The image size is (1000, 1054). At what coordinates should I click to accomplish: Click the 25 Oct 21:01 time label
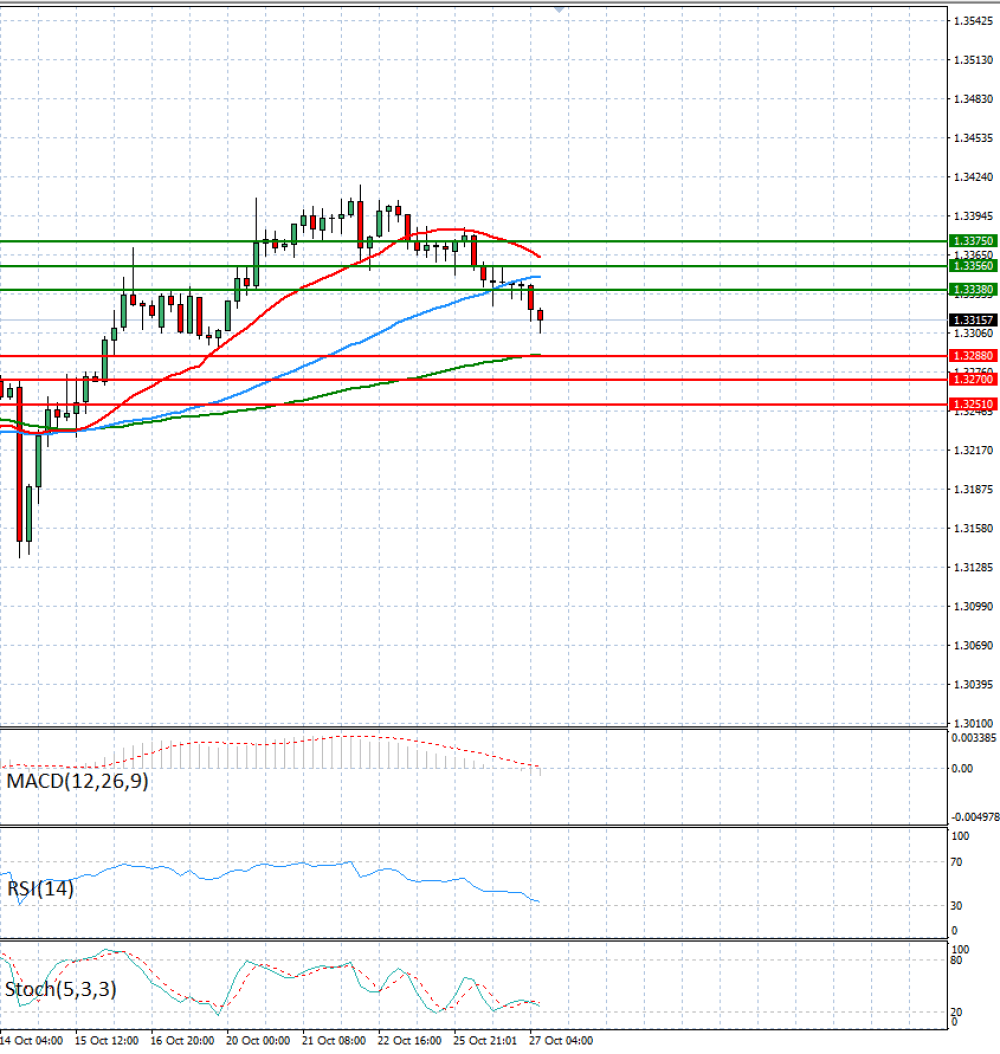[485, 1041]
